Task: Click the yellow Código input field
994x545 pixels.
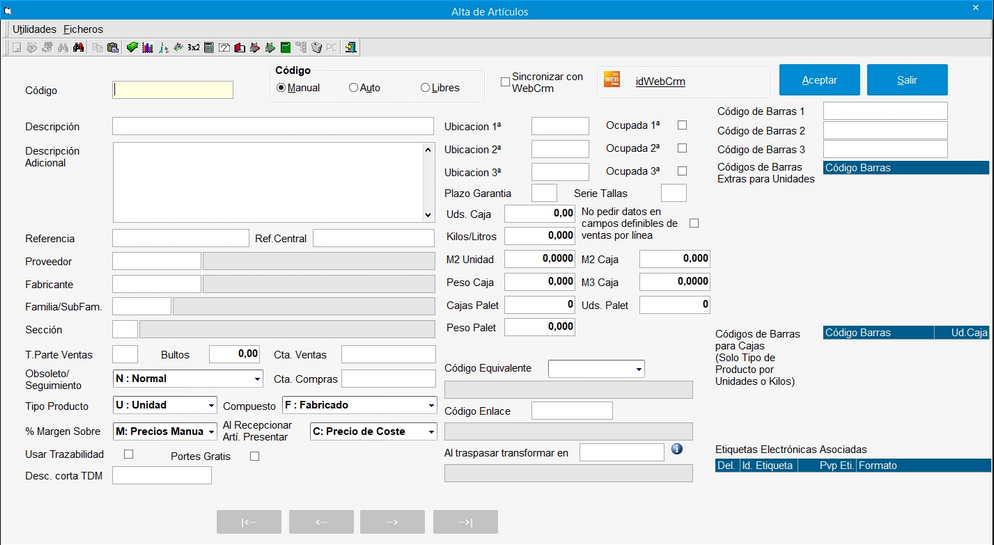Action: (172, 90)
